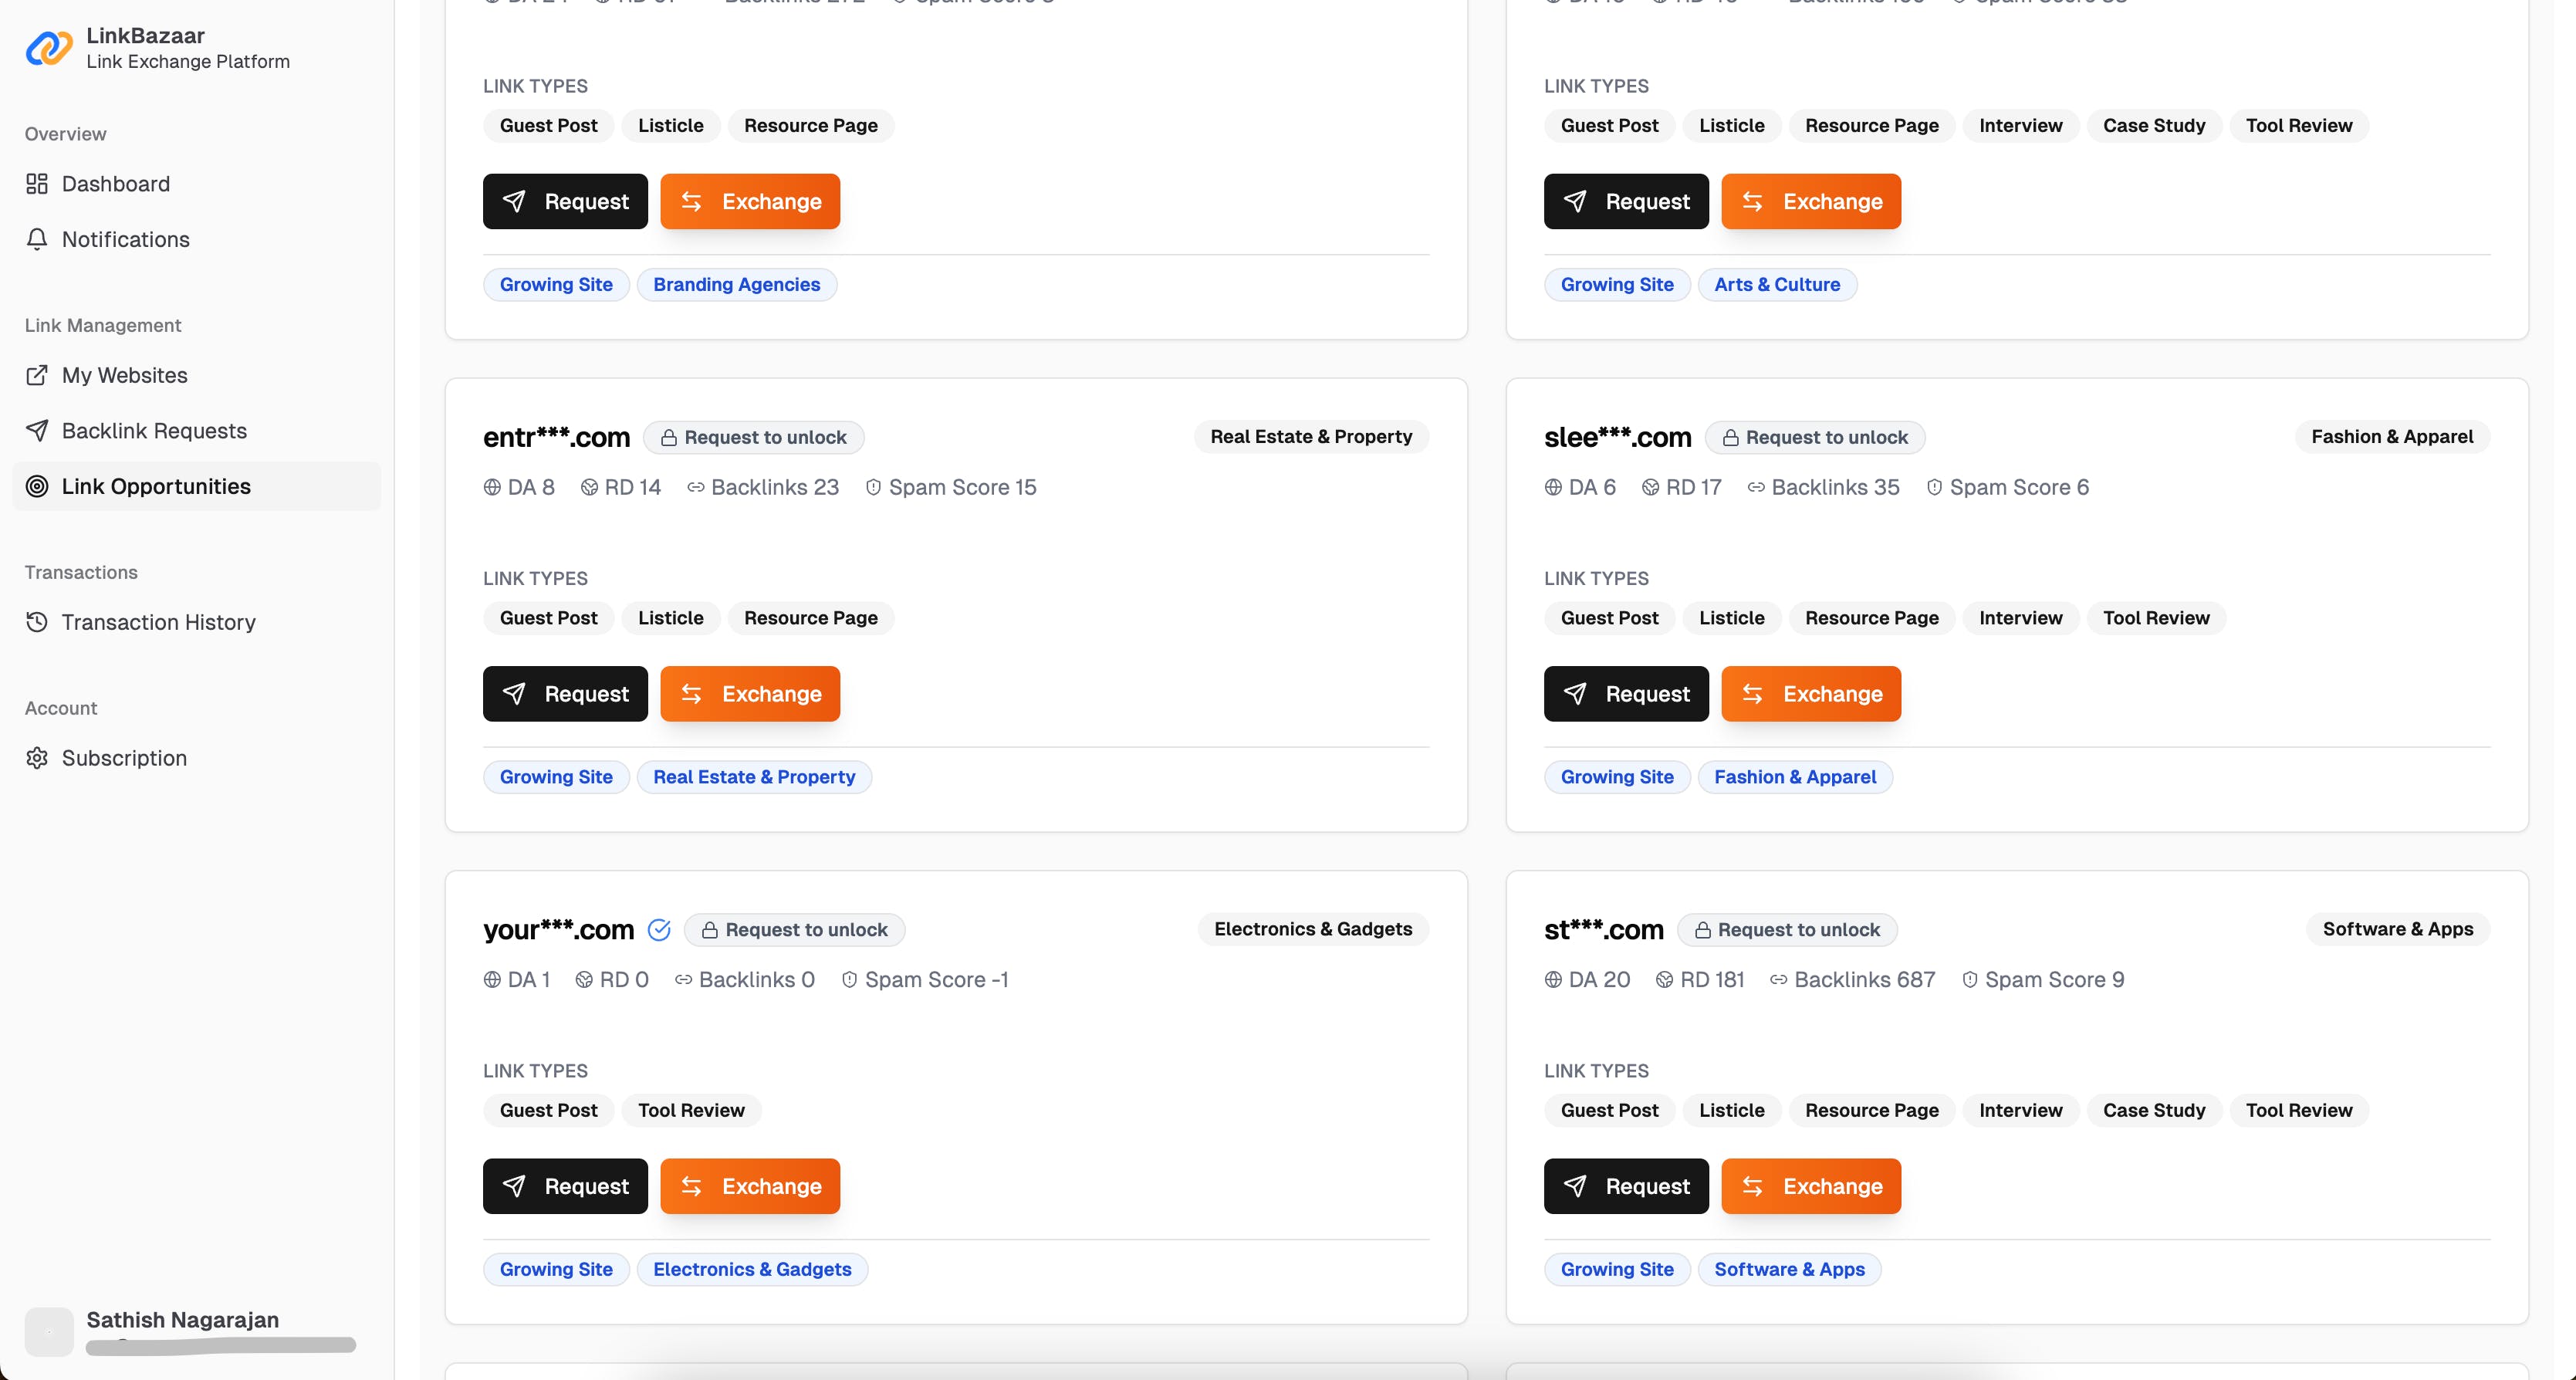Click the verified badge beside your***.com
The width and height of the screenshot is (2576, 1380).
pos(659,930)
